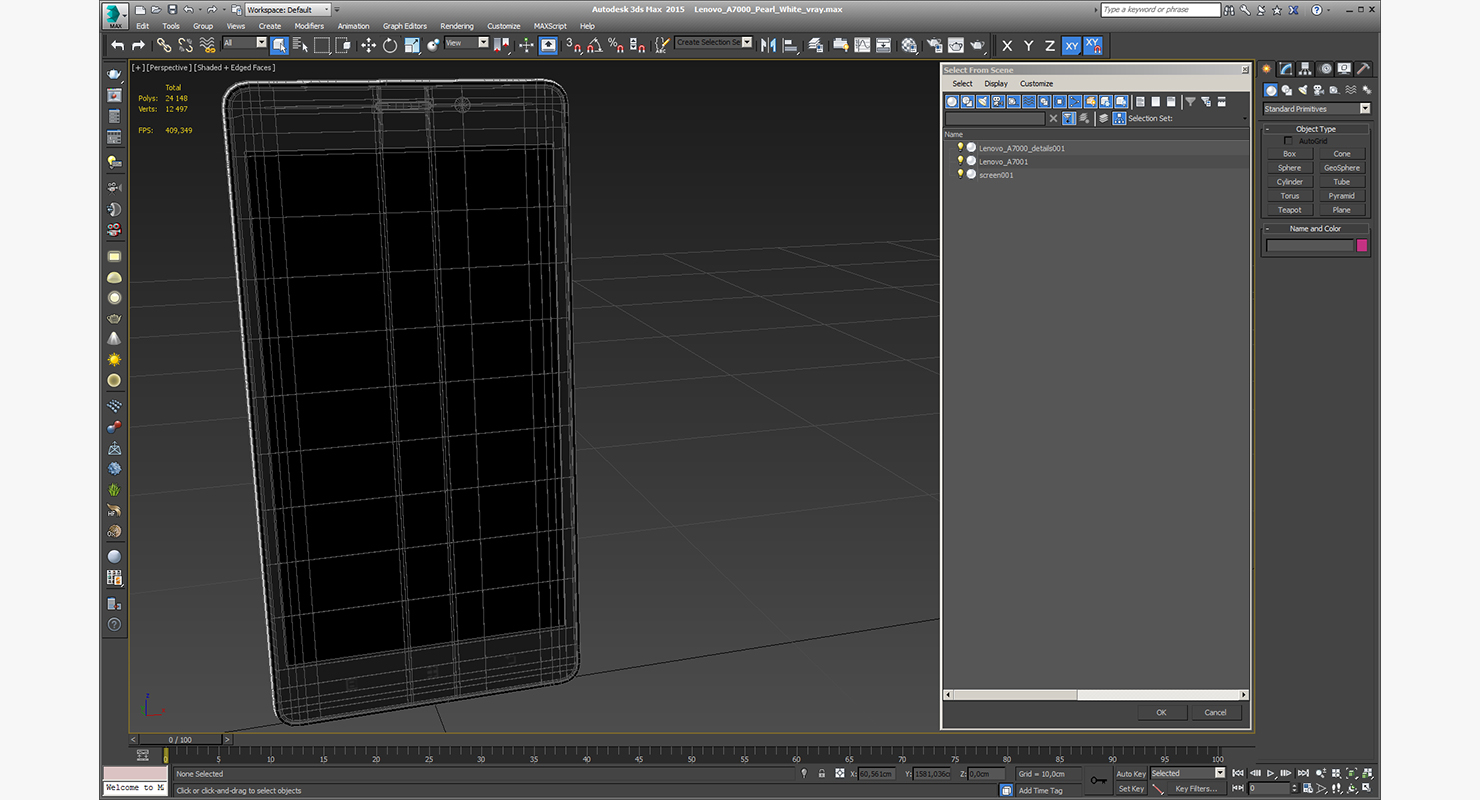Open the Modifiers menu
The image size is (1480, 800).
click(x=309, y=26)
